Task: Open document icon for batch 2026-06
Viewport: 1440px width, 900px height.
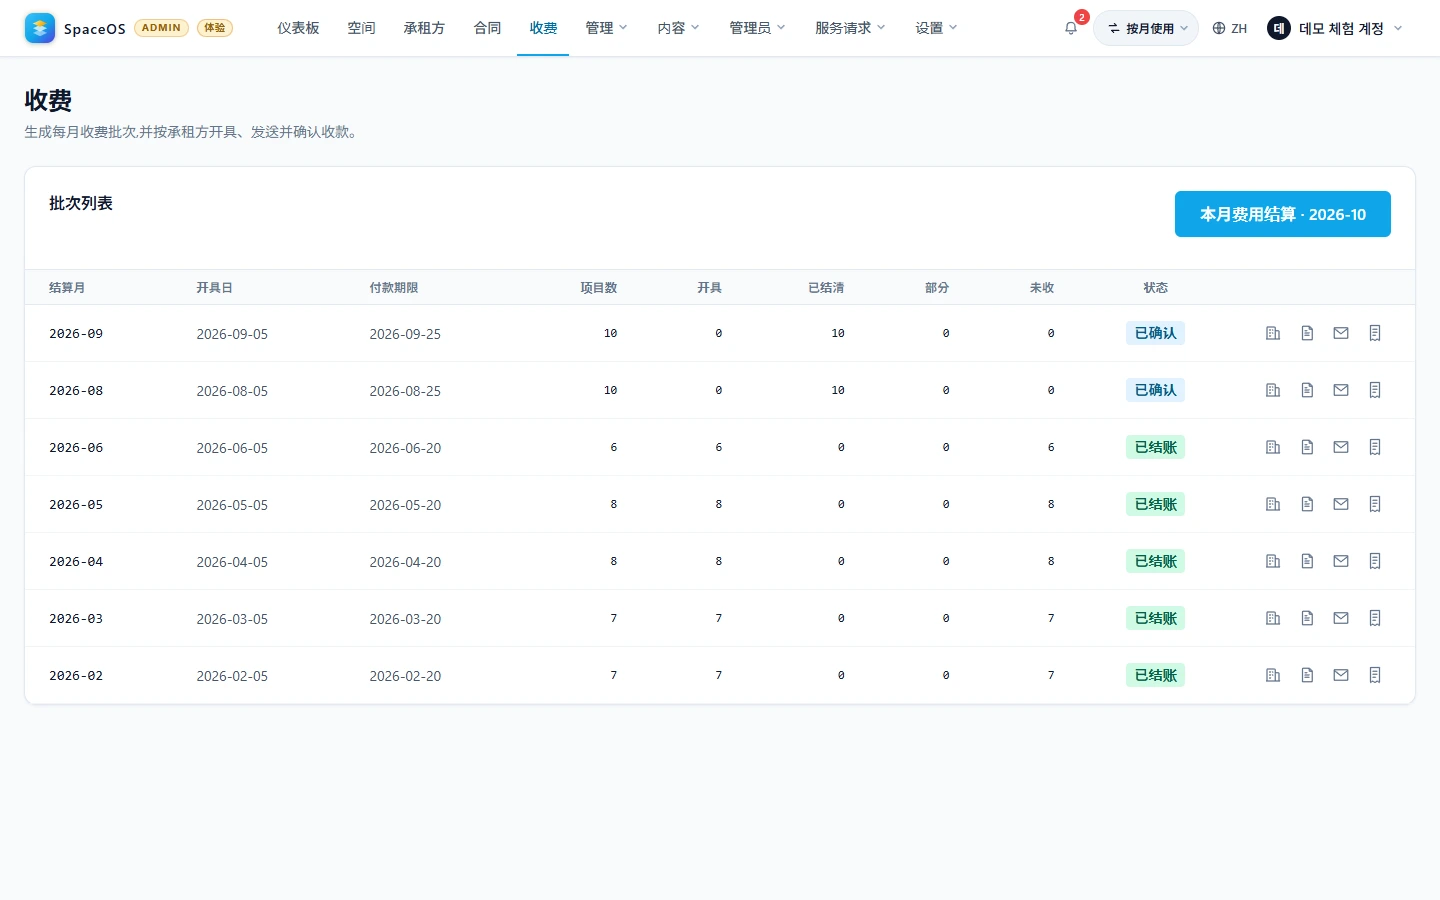Action: [x=1307, y=447]
